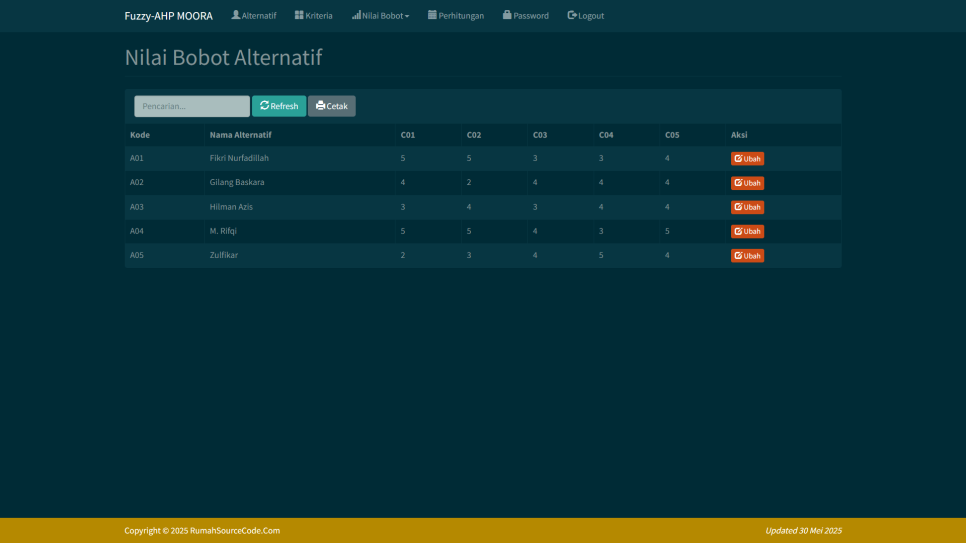Screen dimensions: 966x543
Task: Click the refresh arrows icon
Action: click(264, 105)
